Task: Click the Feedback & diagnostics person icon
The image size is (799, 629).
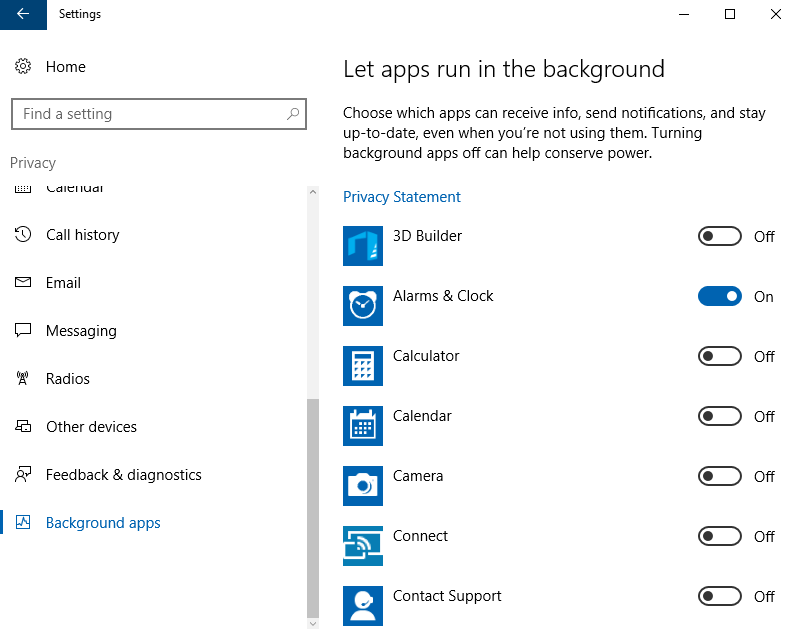Action: tap(23, 475)
